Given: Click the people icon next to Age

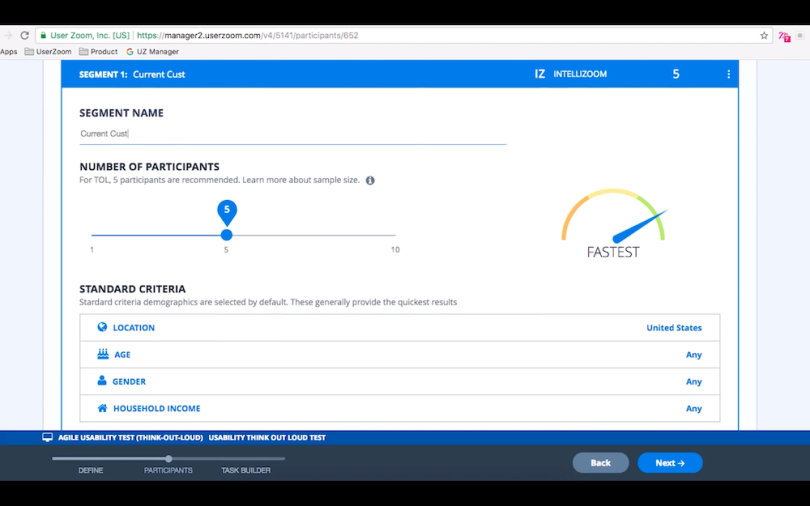Looking at the screenshot, I should click(102, 354).
